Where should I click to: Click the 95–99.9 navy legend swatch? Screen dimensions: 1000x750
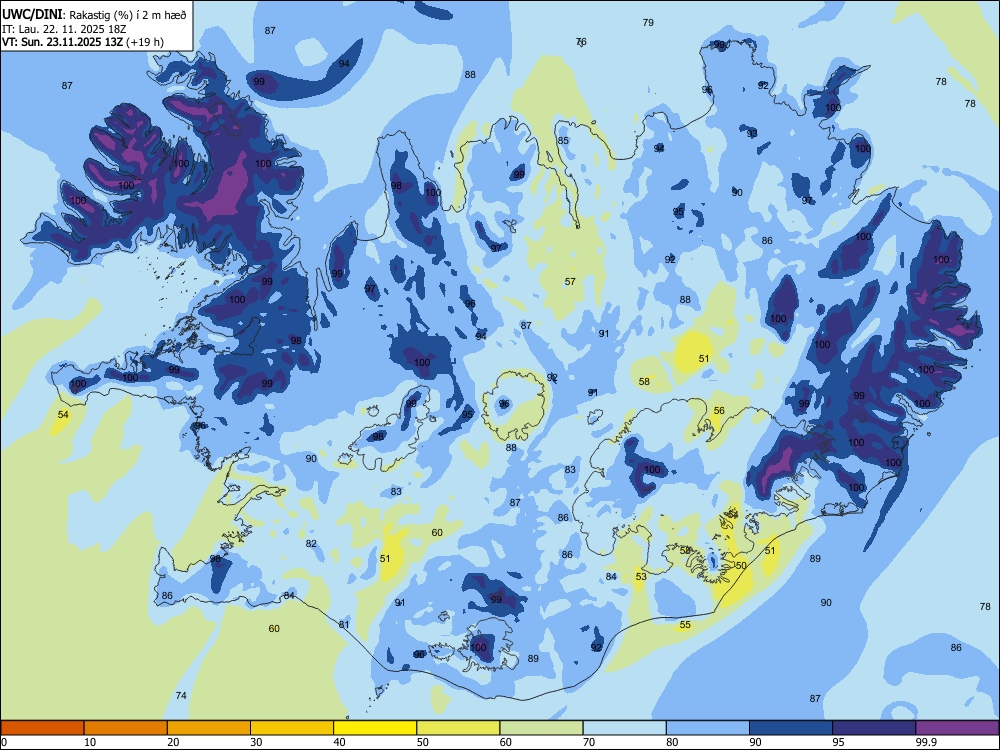(x=874, y=728)
